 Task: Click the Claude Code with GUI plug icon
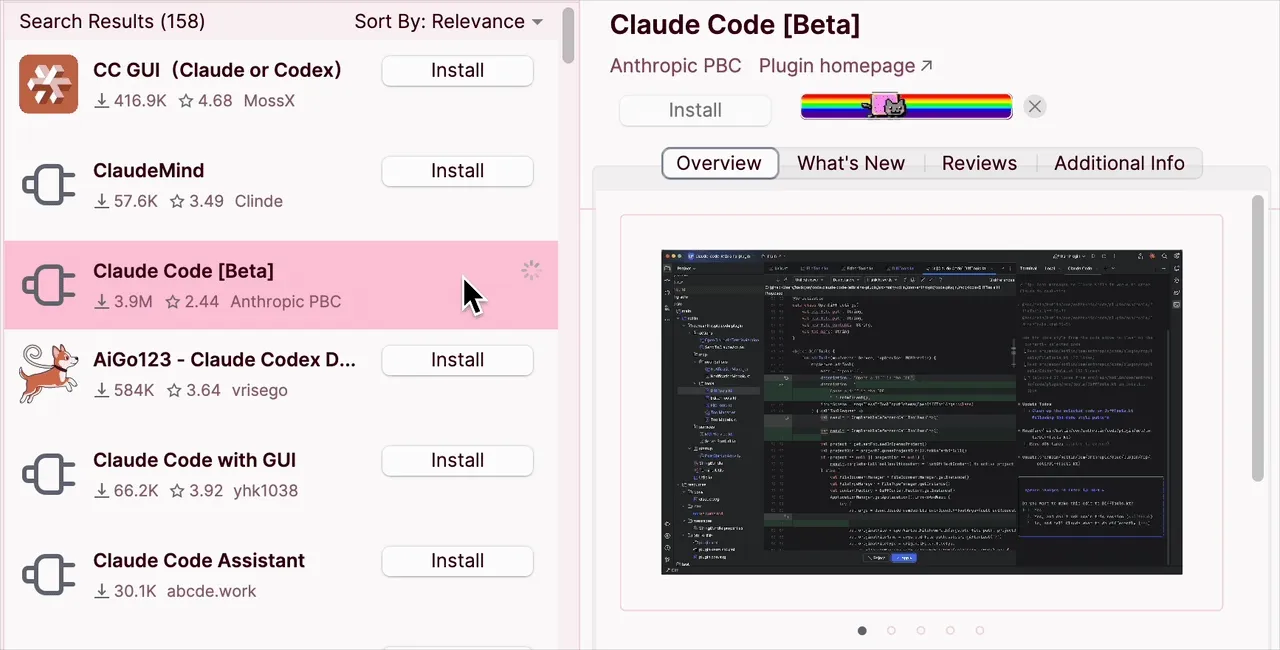[49, 475]
